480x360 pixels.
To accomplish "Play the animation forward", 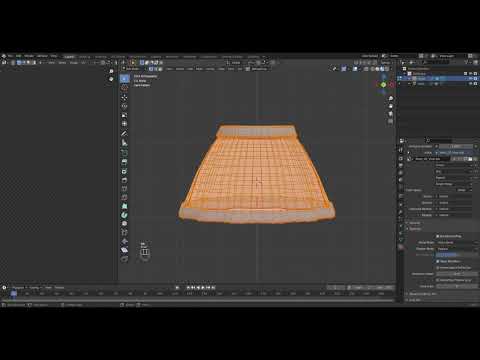I will point(203,288).
